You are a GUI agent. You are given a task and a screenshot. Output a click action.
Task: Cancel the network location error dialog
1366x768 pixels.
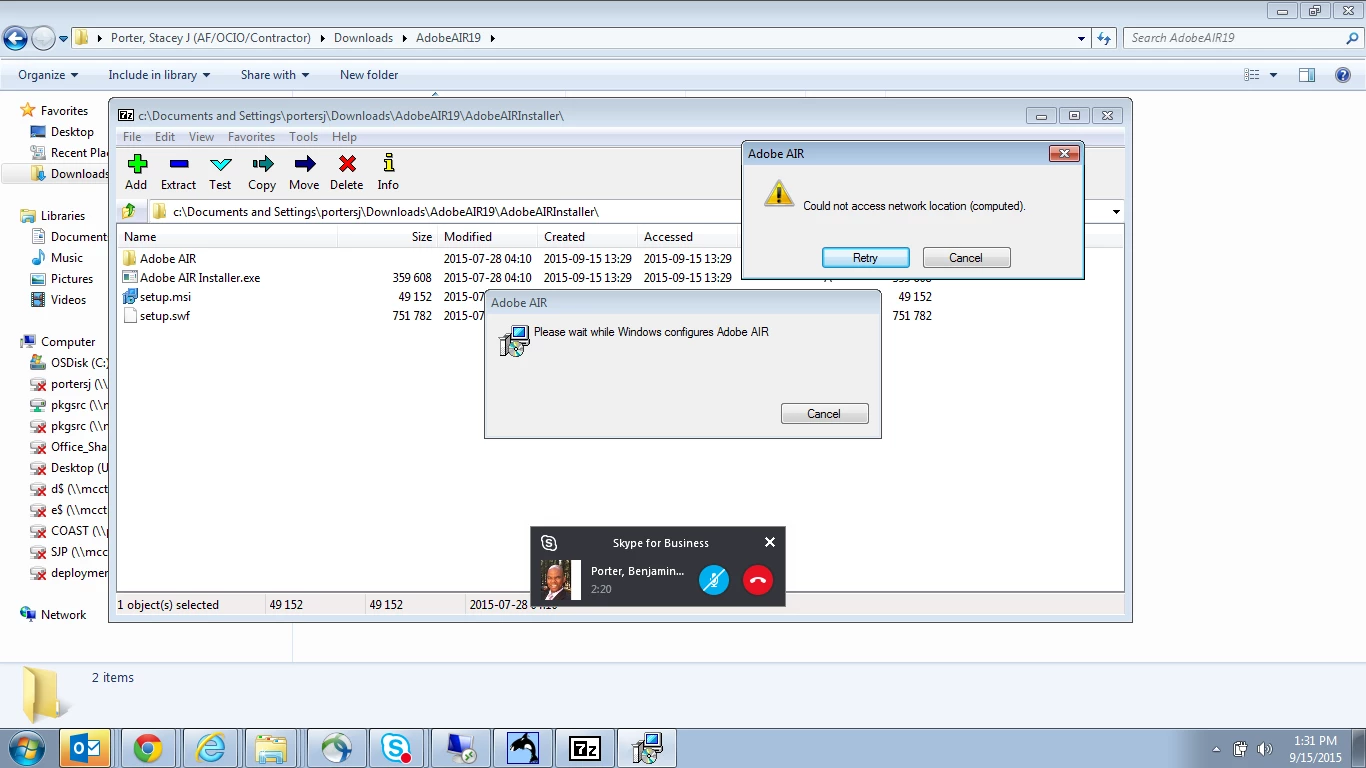pos(966,258)
